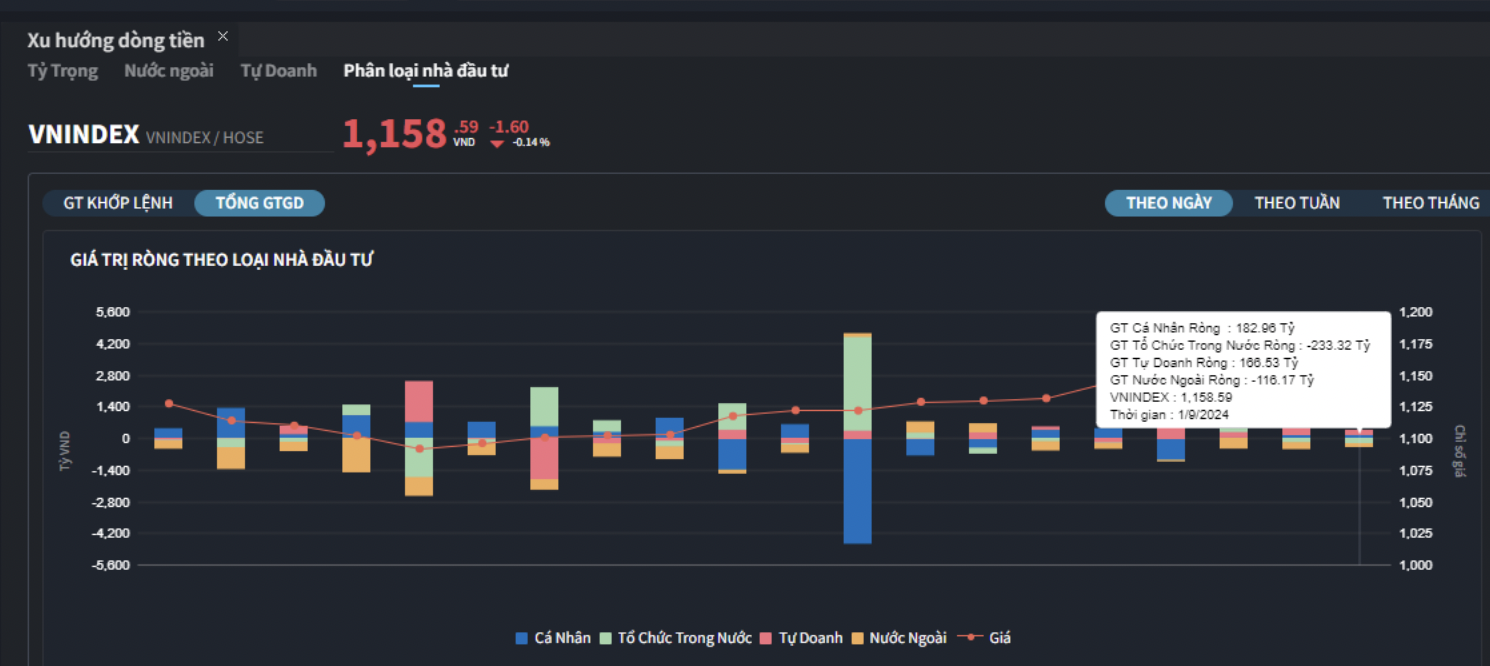Click the largest negative blue bar
Viewport: 1490px width, 666px height.
[857, 491]
